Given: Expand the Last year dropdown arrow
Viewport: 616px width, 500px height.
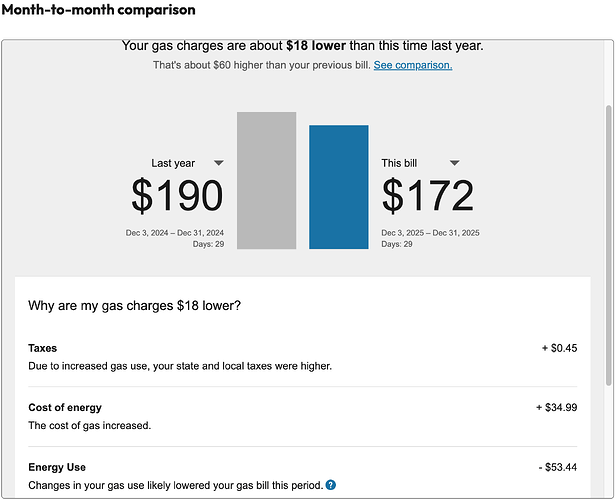Looking at the screenshot, I should 219,162.
